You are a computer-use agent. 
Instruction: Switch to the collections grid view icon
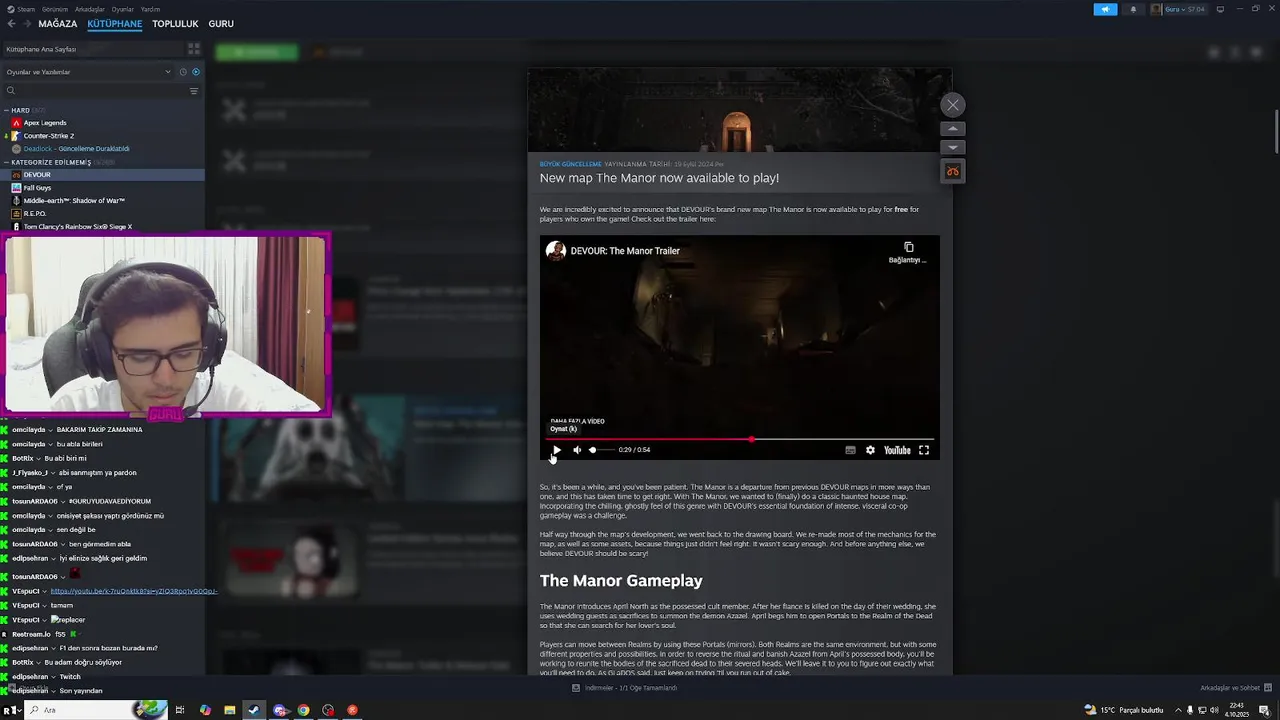coord(194,48)
